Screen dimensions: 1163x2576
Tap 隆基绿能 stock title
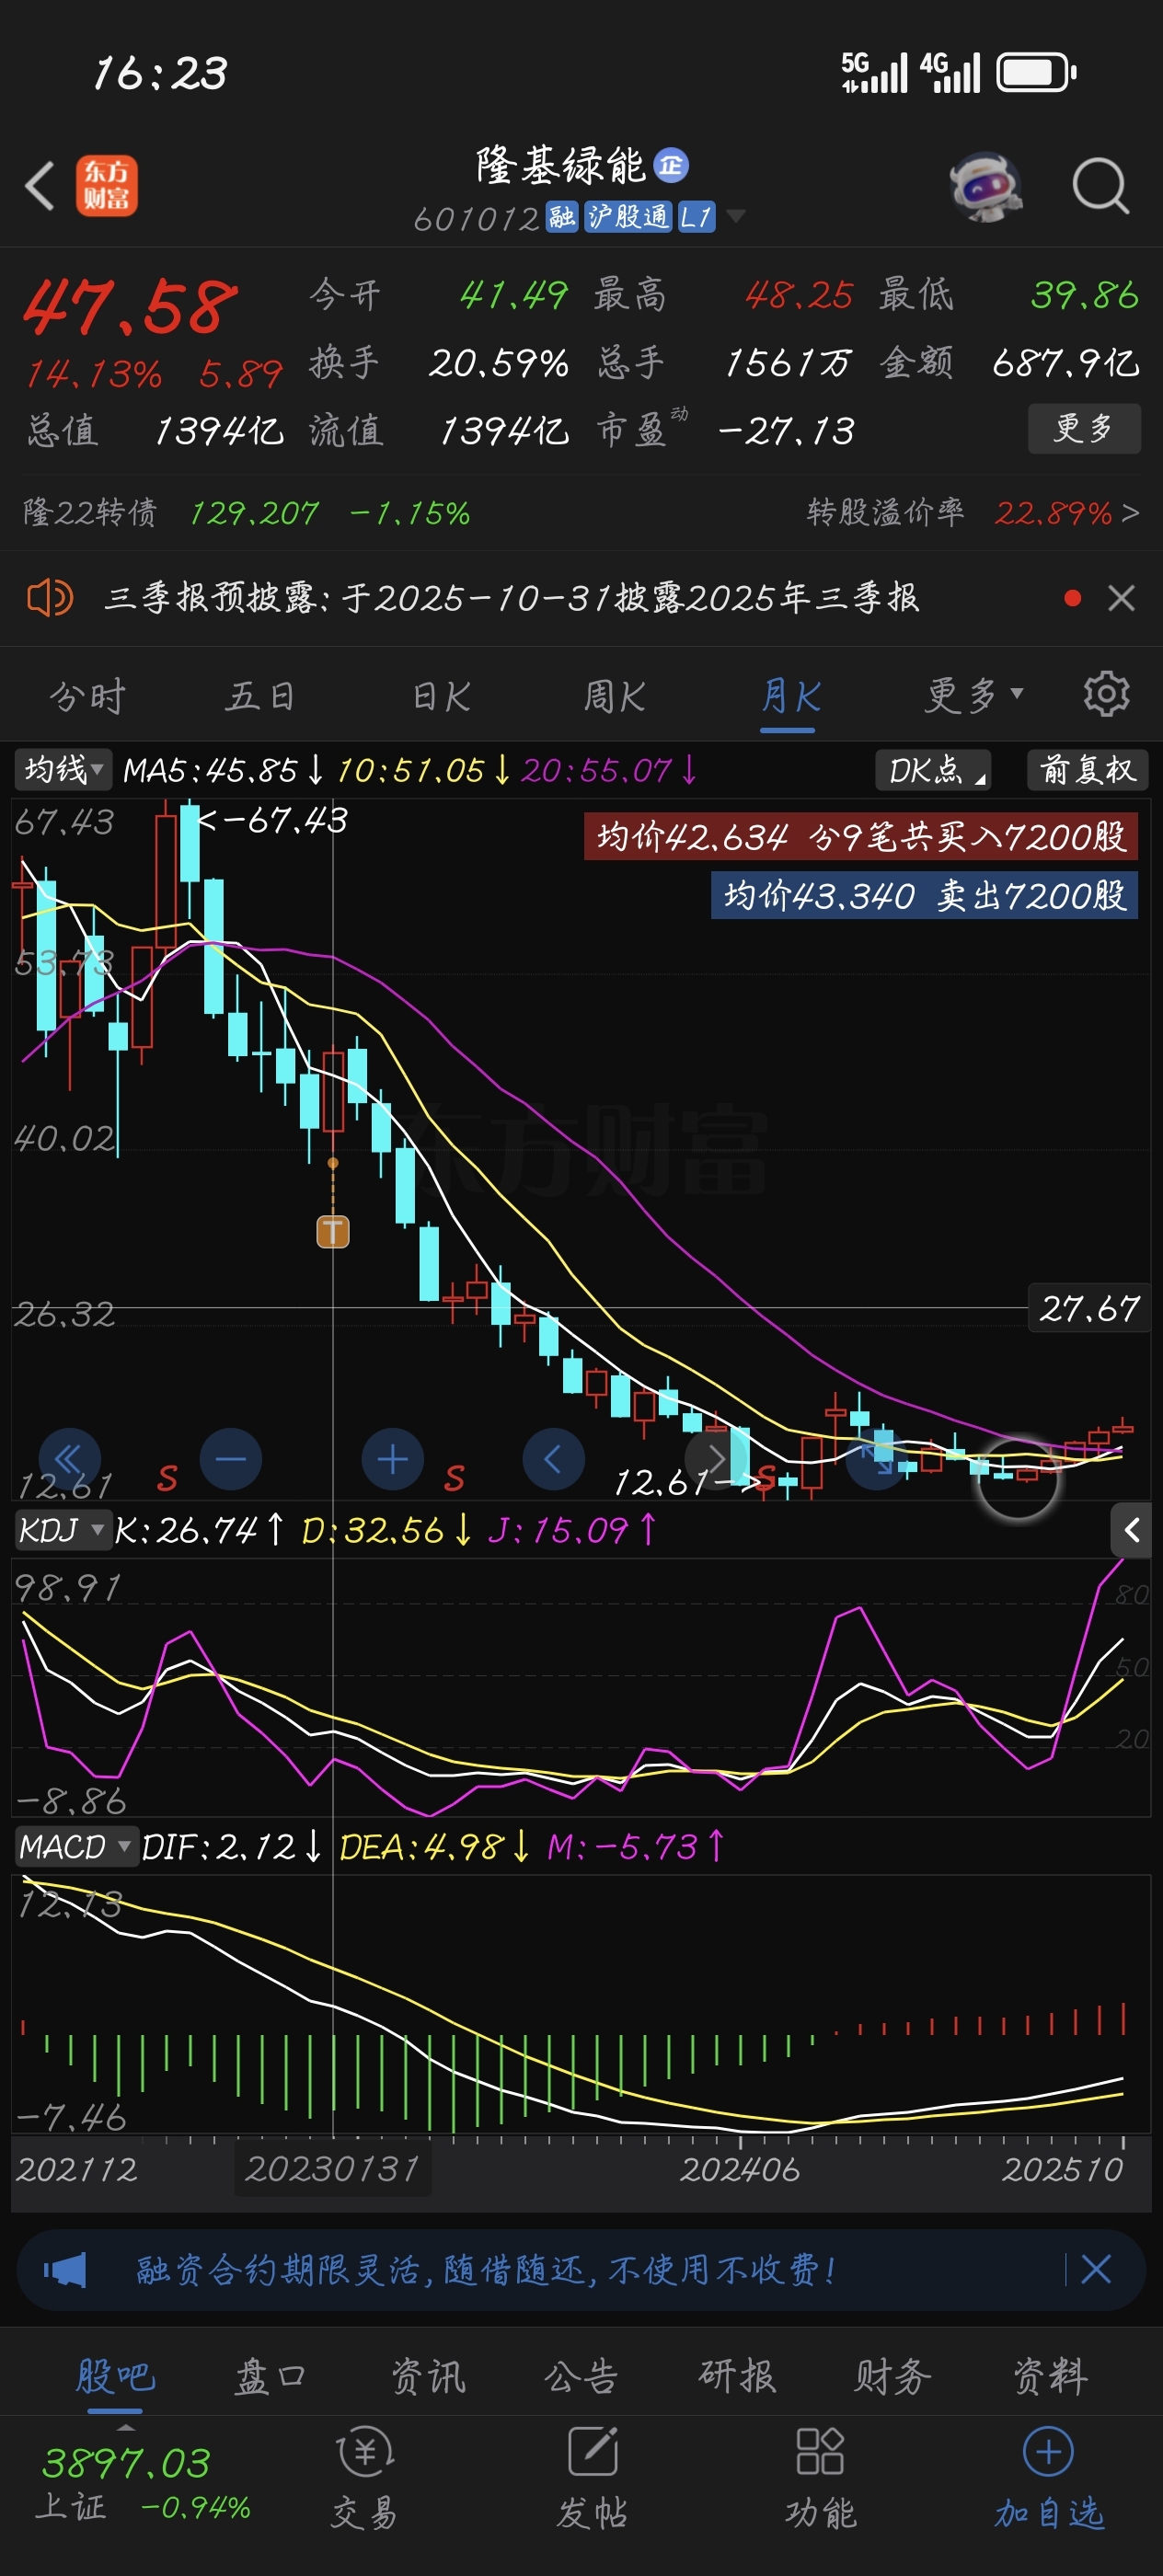pyautogui.click(x=560, y=165)
